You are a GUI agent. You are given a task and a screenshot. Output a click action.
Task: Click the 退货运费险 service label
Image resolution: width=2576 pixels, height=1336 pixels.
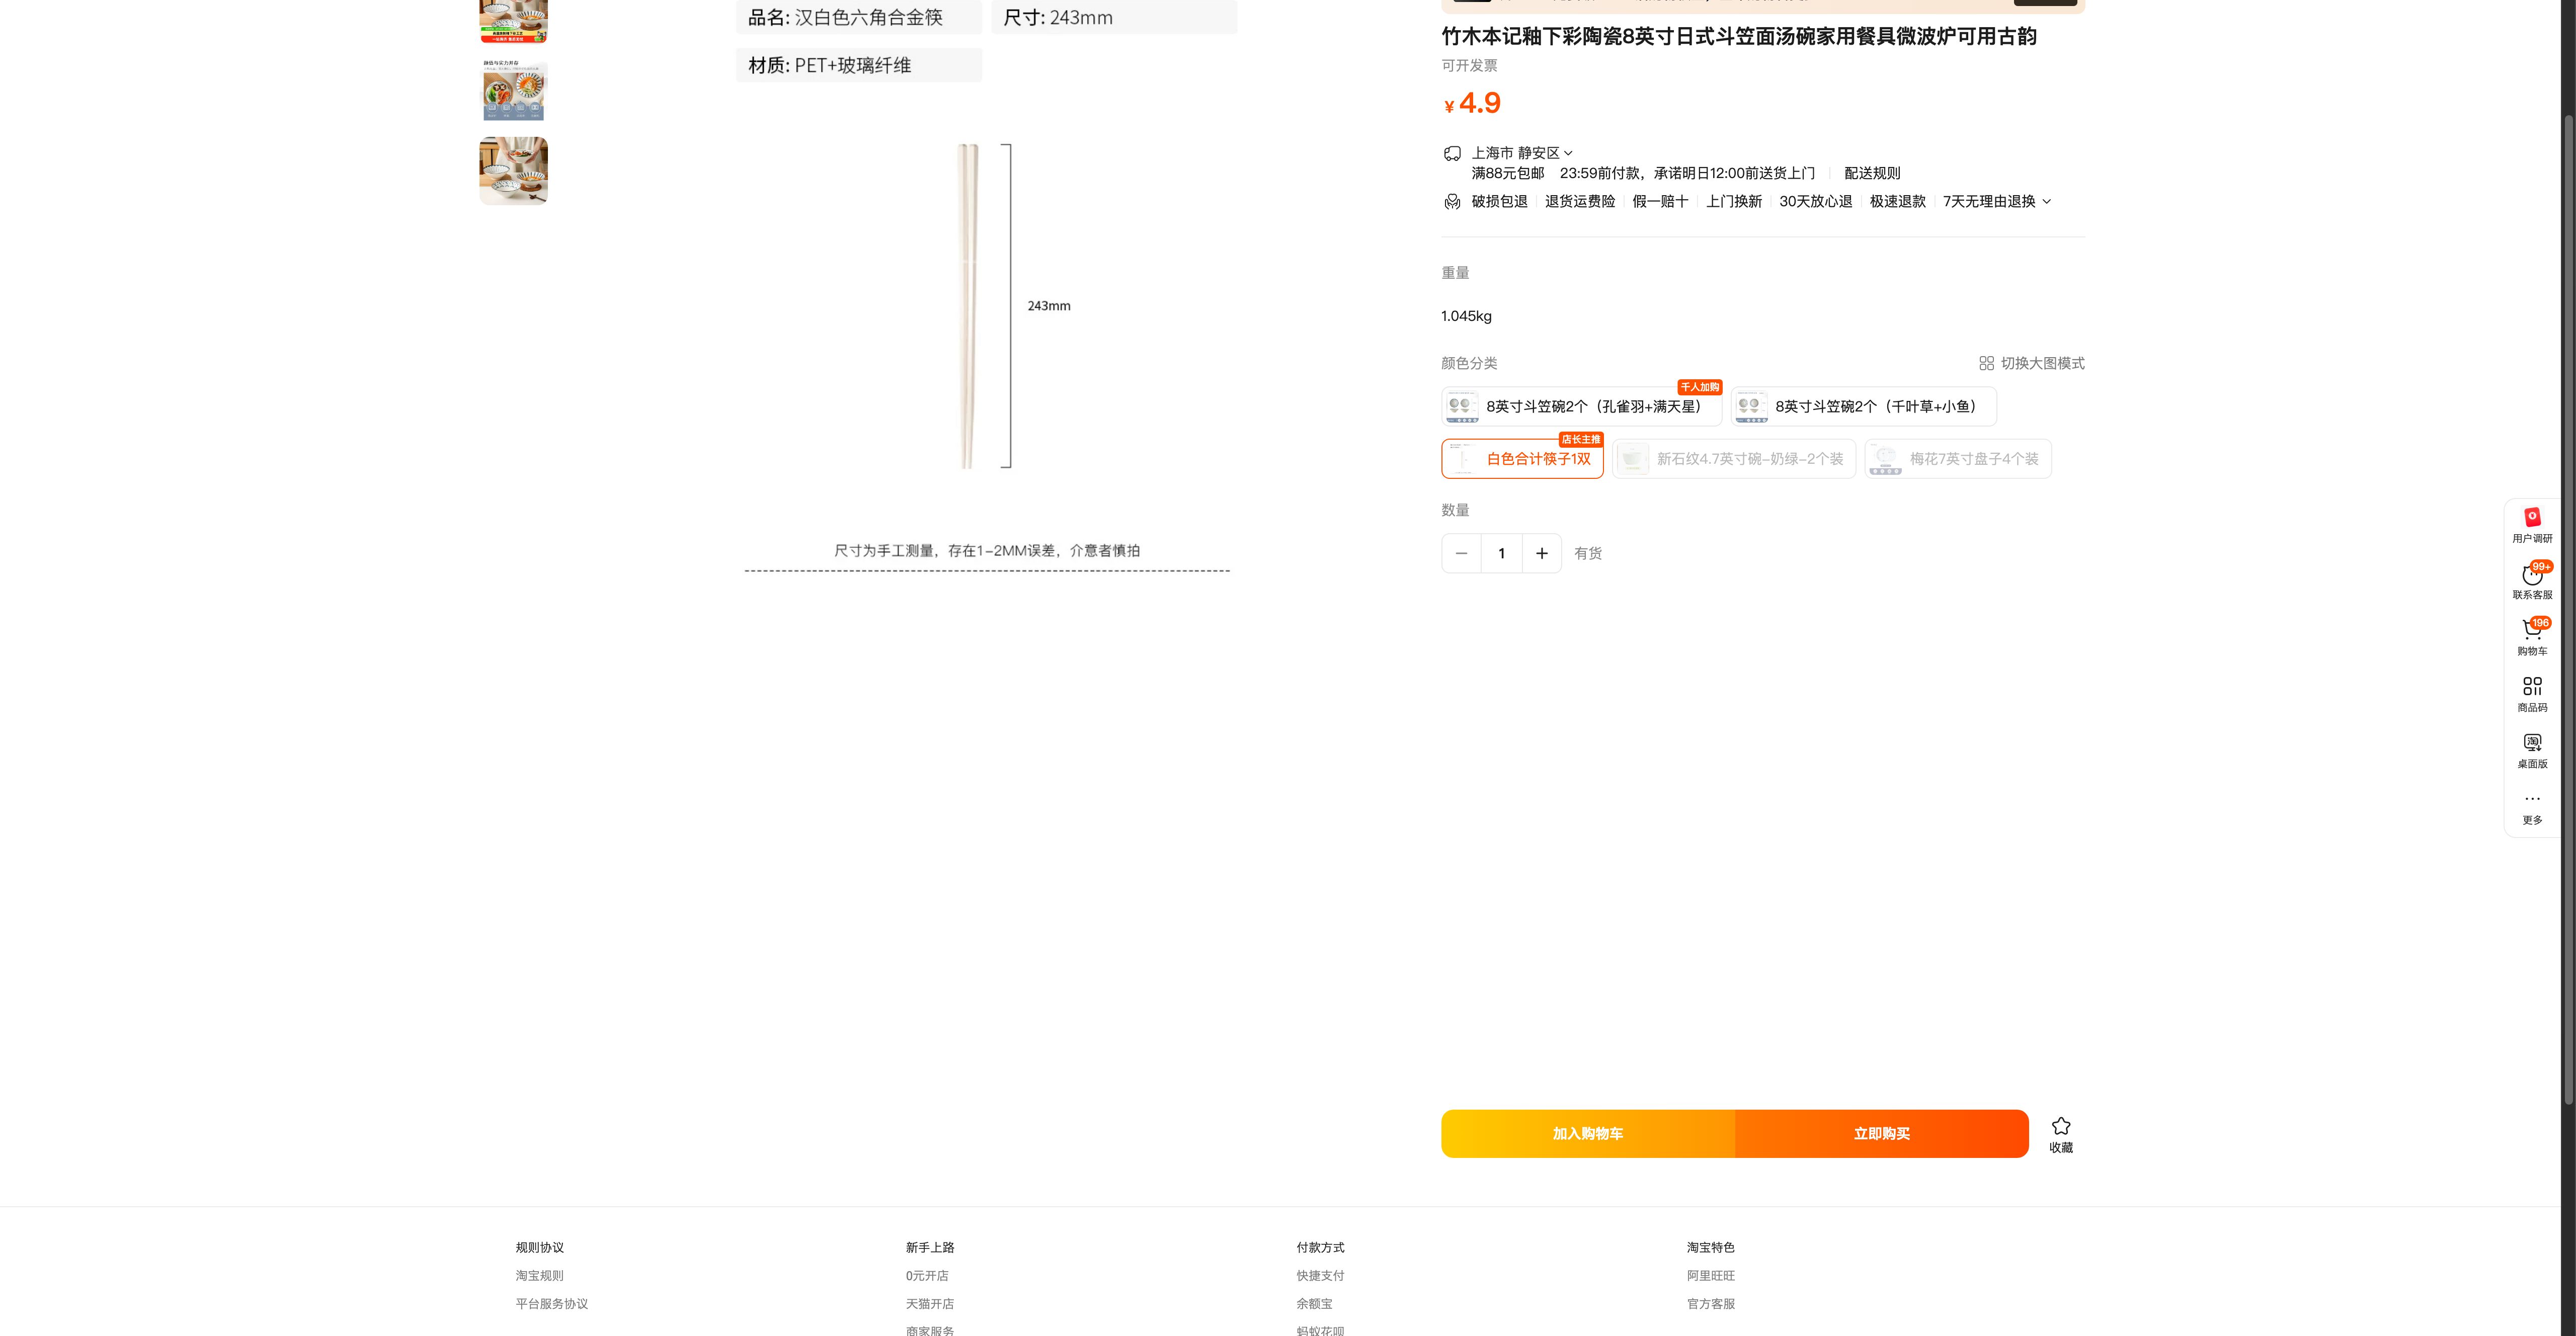pyautogui.click(x=1580, y=202)
